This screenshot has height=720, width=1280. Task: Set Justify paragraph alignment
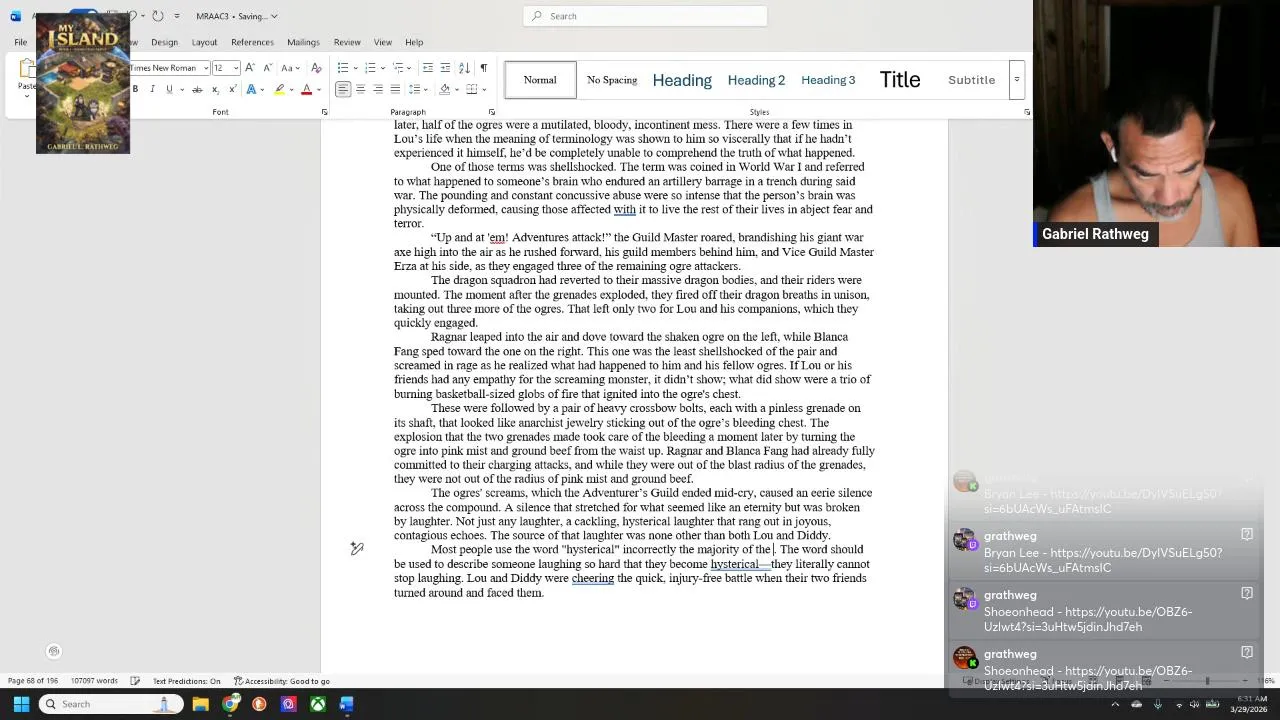tap(395, 89)
